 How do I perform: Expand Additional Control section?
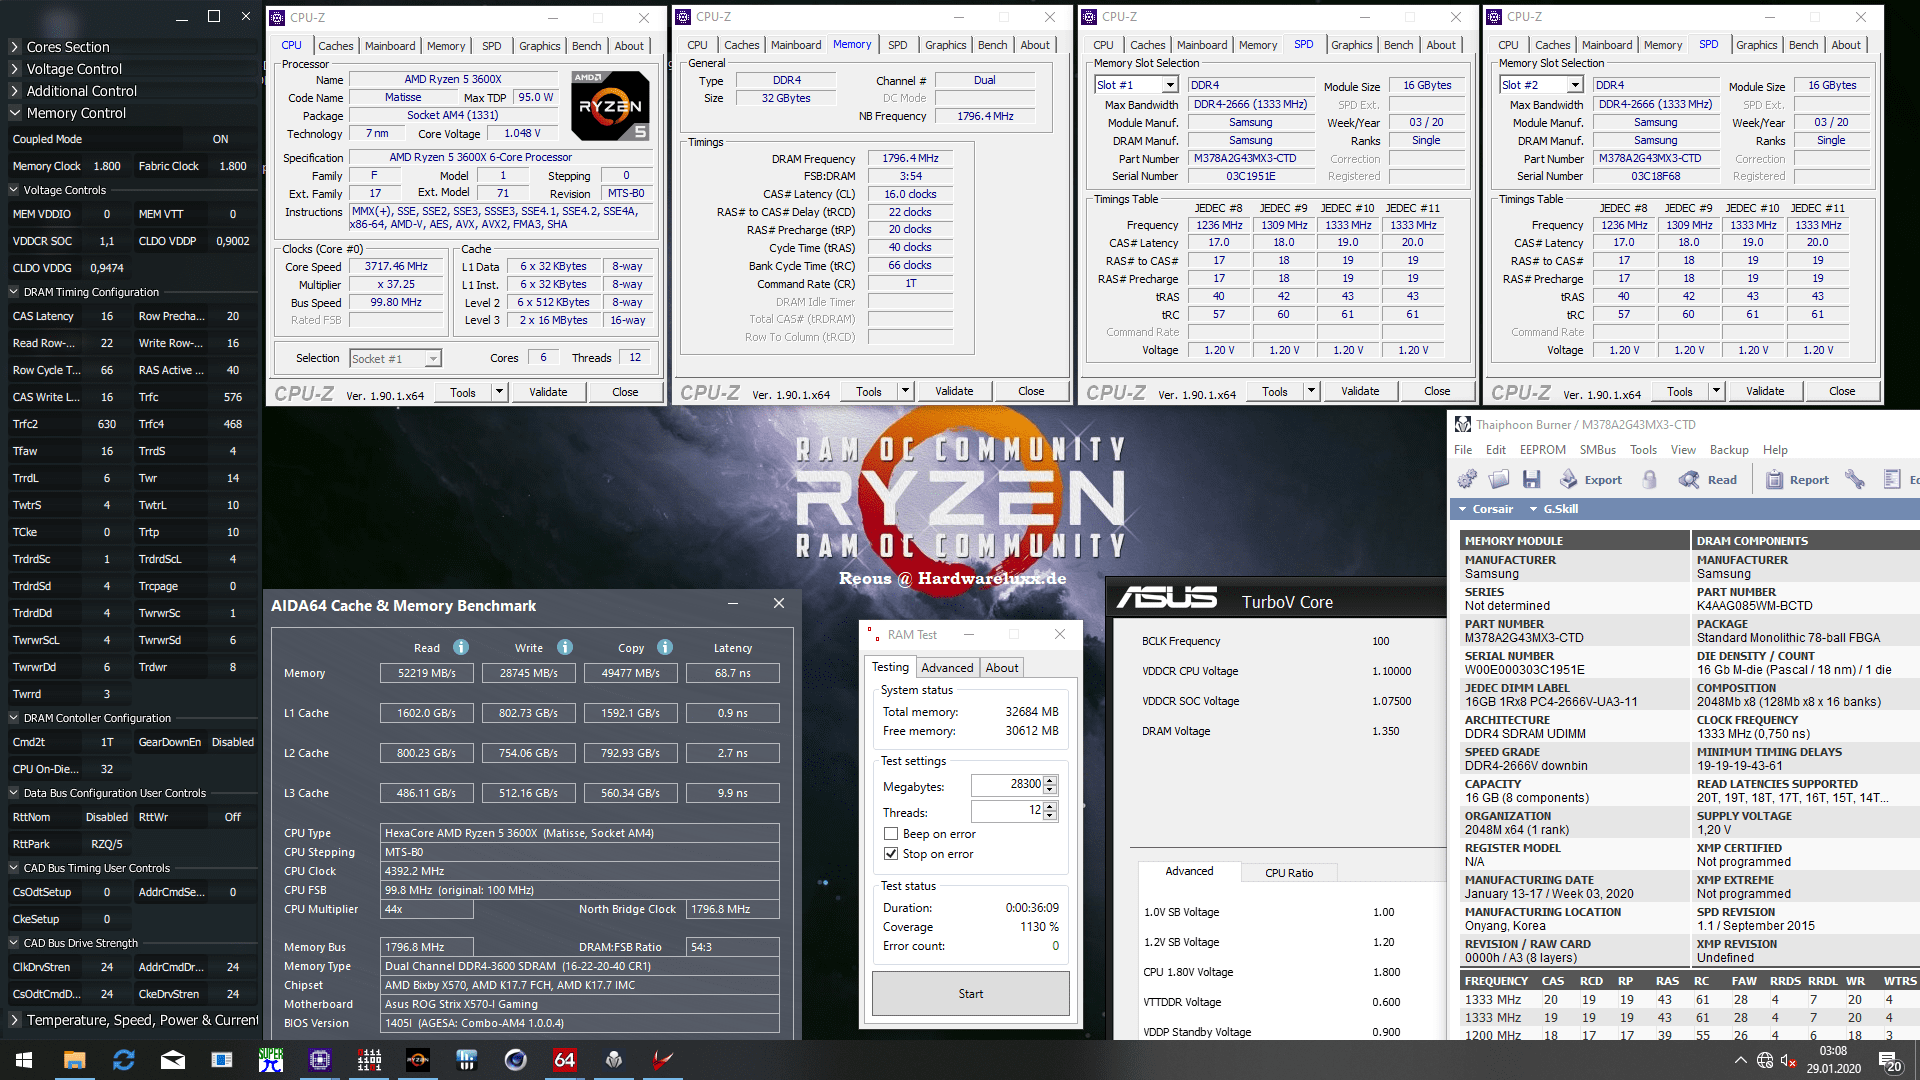point(14,91)
